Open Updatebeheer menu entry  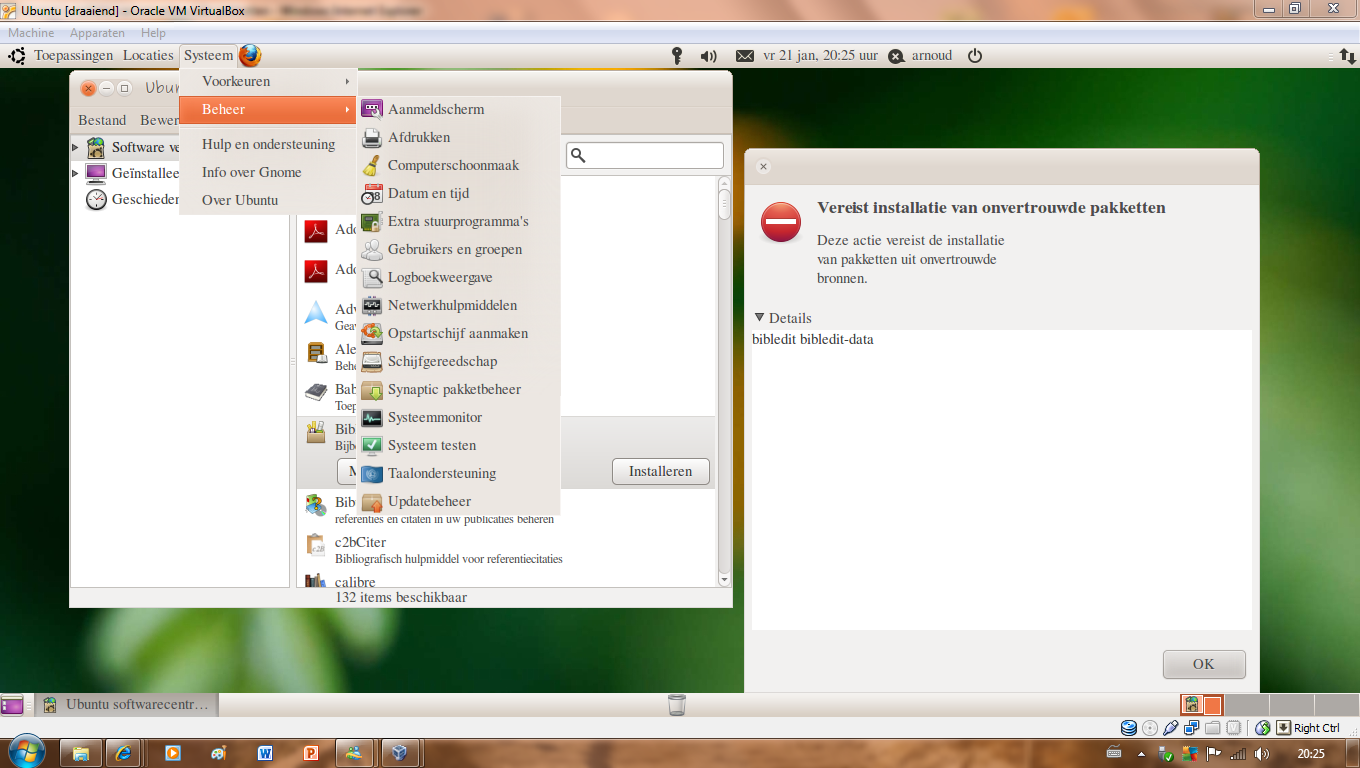pyautogui.click(x=429, y=501)
